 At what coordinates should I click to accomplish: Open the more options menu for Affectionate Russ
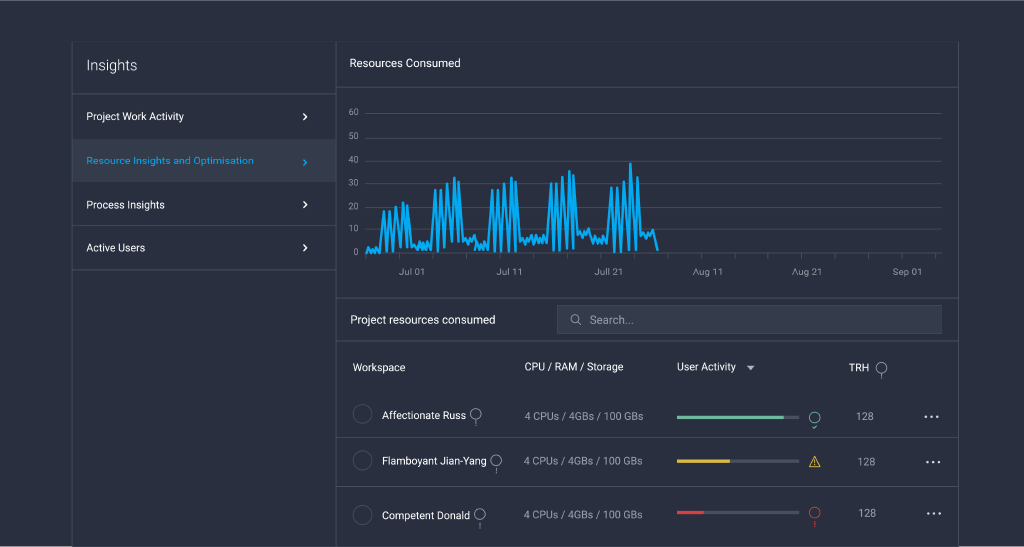(931, 417)
